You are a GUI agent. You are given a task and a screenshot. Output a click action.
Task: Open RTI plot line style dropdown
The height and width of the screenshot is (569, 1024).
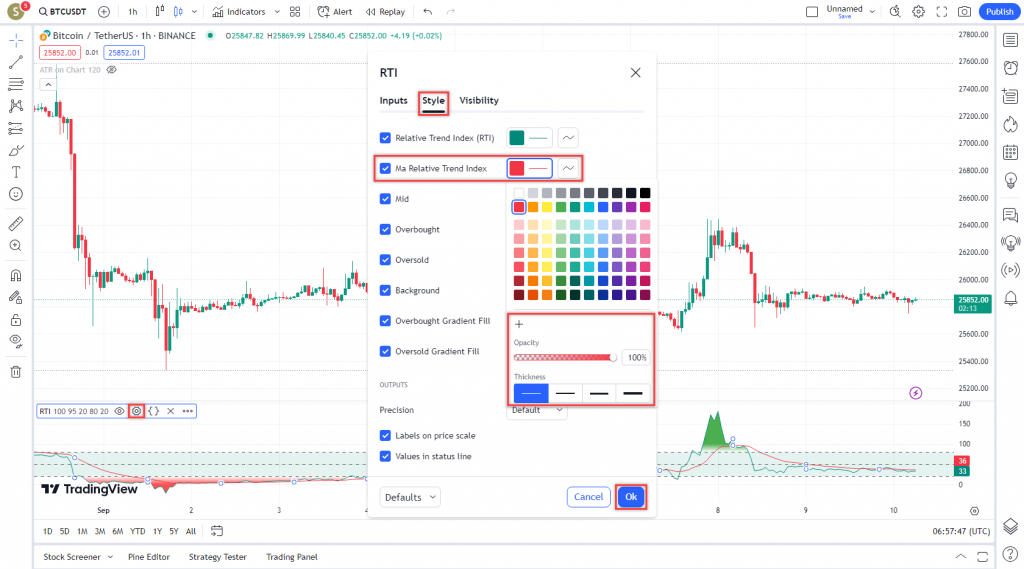tap(568, 138)
